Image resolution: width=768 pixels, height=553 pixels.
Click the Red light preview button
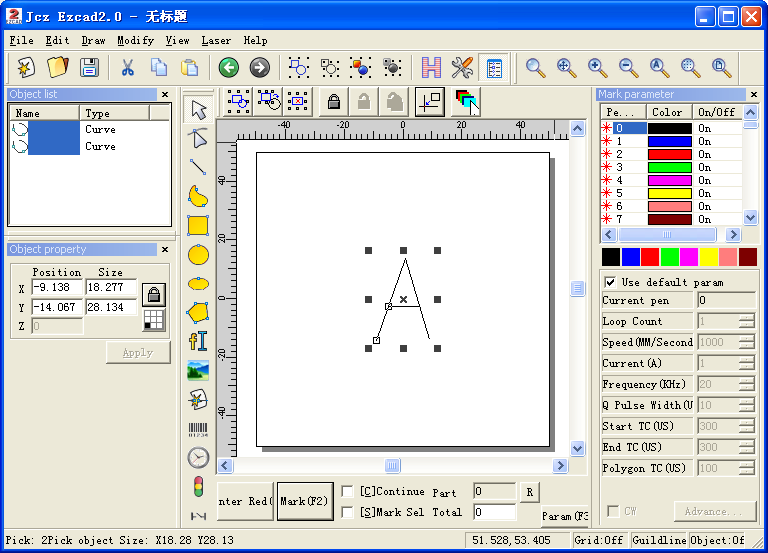click(245, 501)
